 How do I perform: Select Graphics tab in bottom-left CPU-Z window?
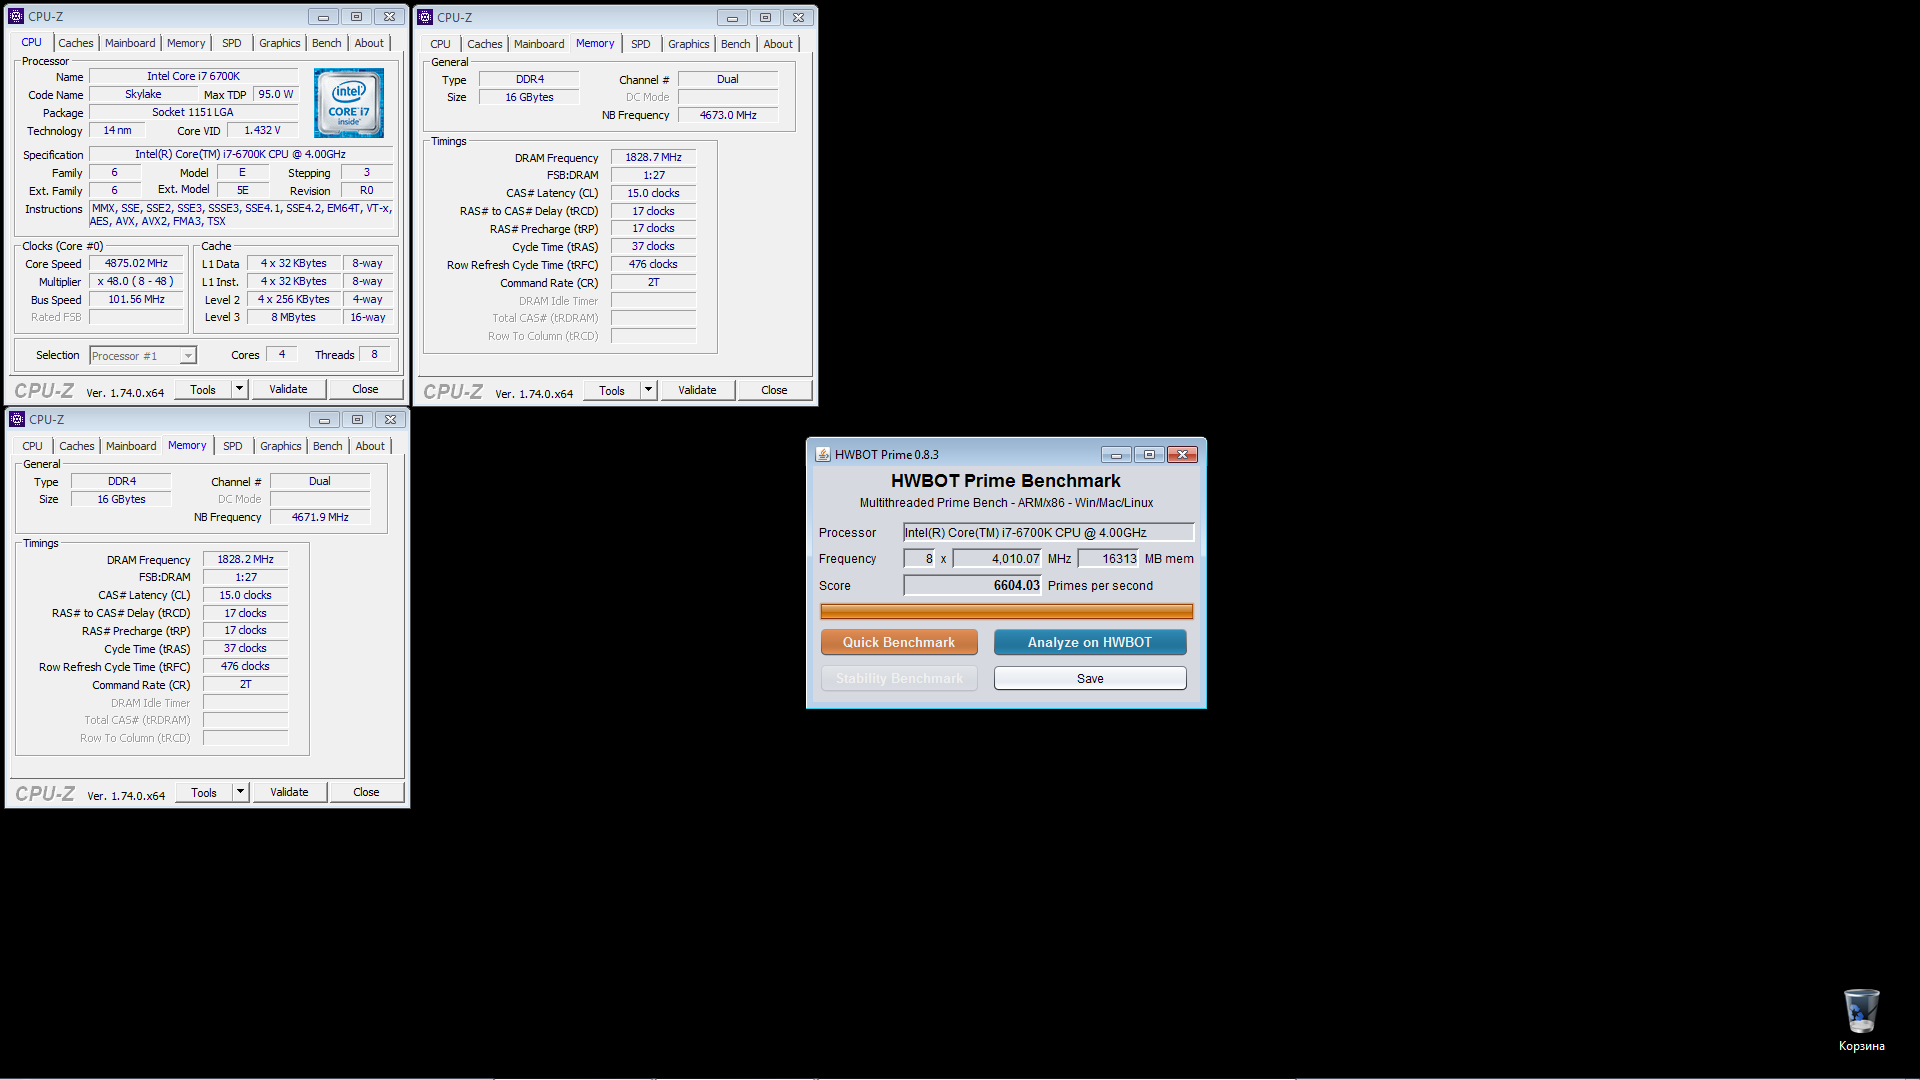(280, 446)
